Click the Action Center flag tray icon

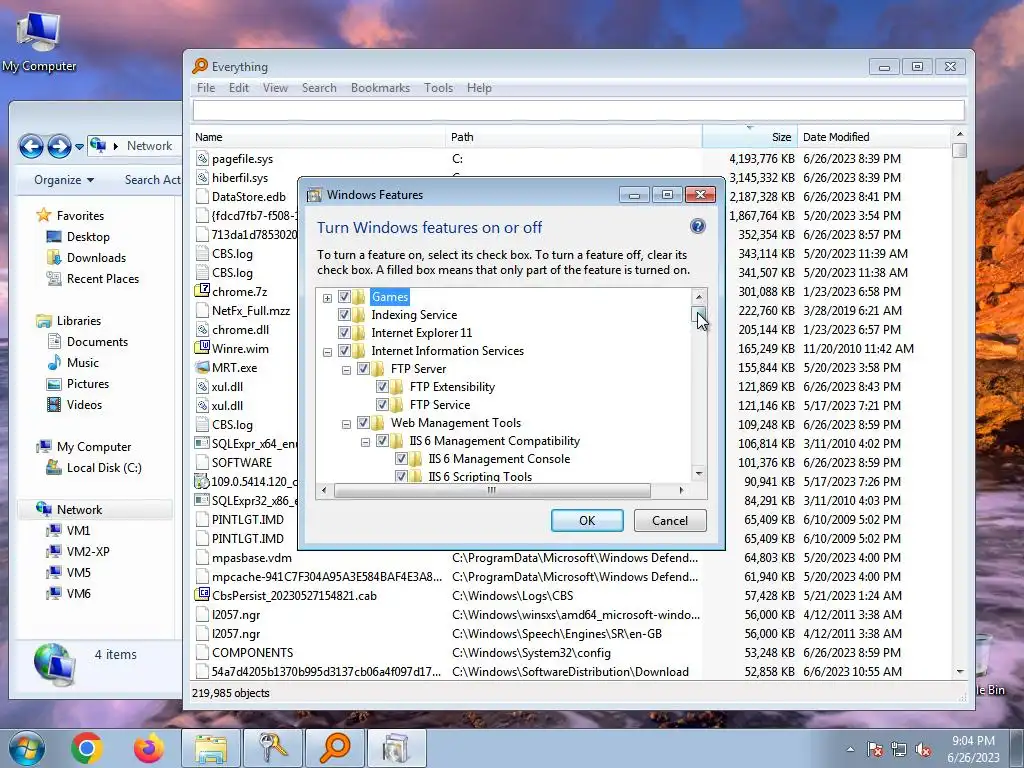(x=875, y=749)
